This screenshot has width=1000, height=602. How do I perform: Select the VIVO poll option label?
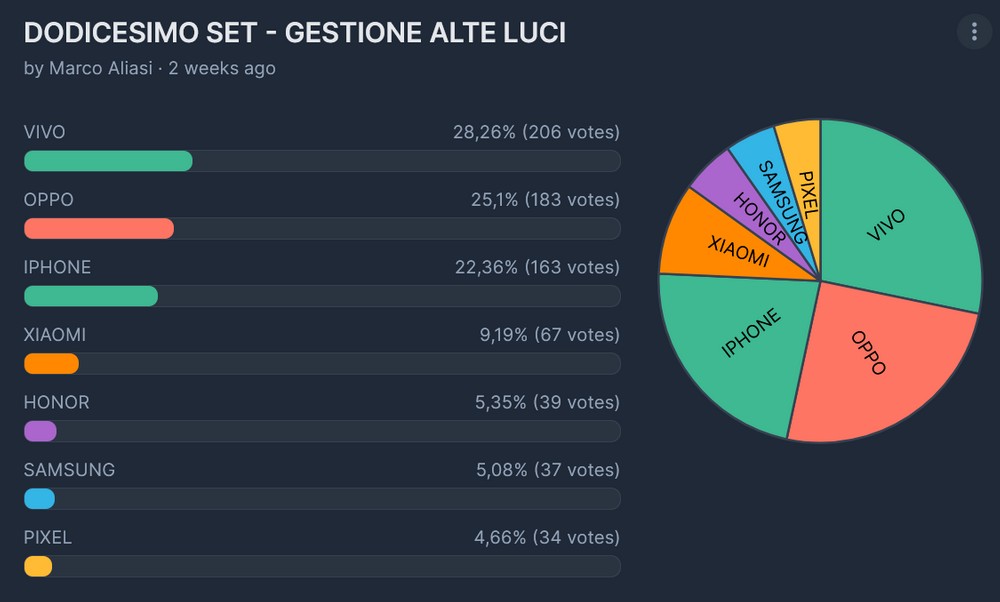click(x=45, y=132)
